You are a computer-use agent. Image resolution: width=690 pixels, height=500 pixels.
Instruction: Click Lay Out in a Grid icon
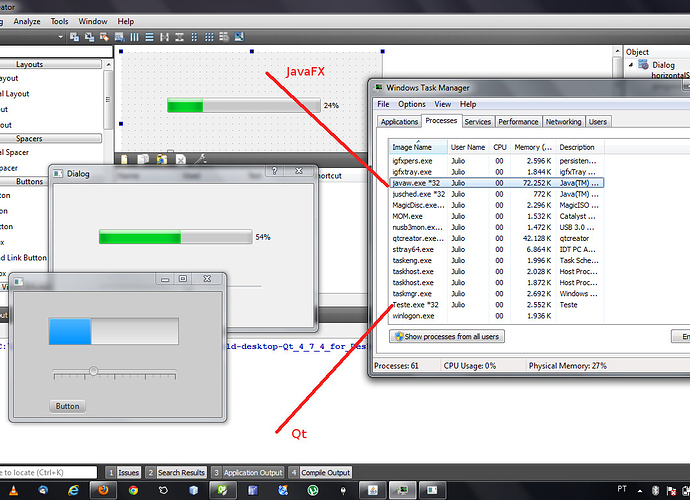coord(209,37)
